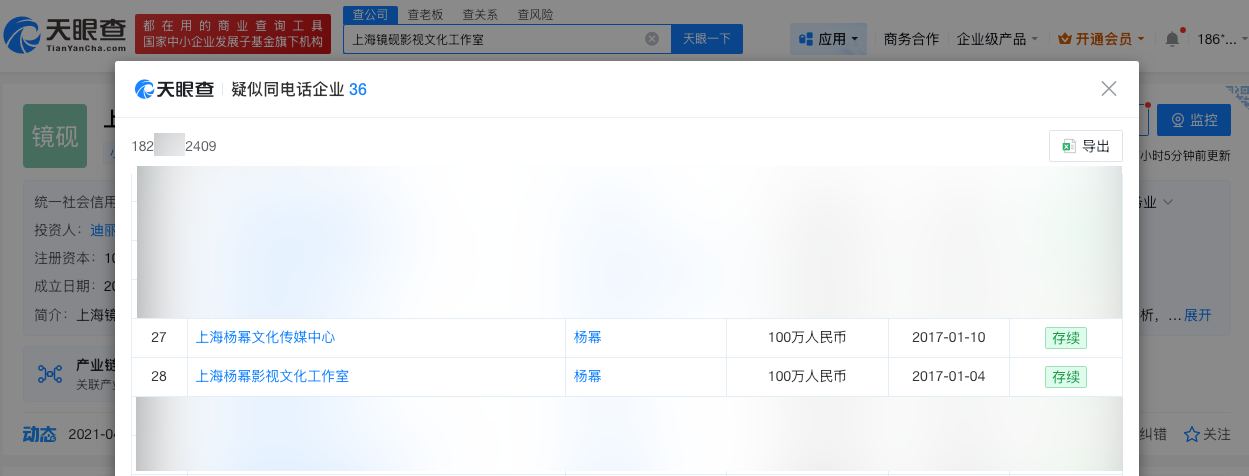Screen dimensions: 1249x476
Task: Open 上海杨幂影视文化工作室 company link
Action: point(272,377)
